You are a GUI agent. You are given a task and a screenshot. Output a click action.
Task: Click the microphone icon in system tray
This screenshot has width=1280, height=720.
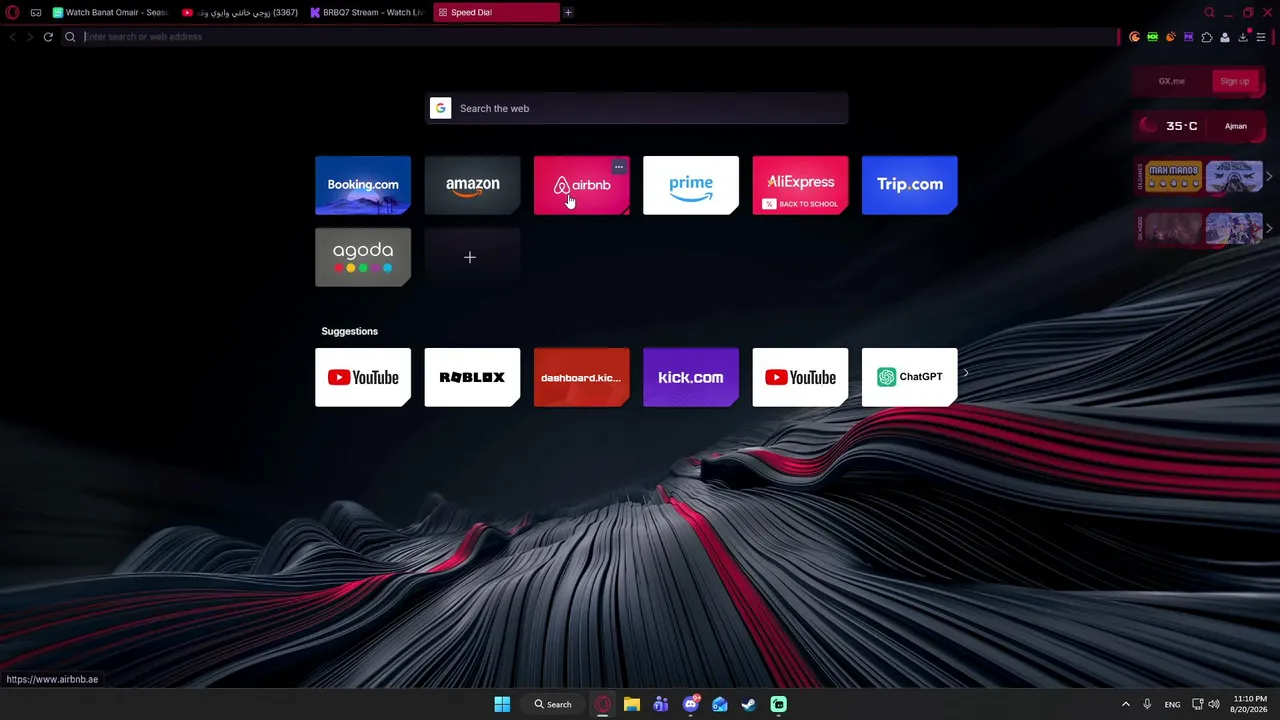point(1147,704)
